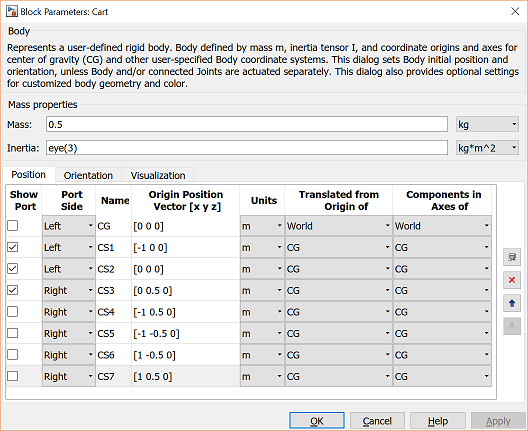Uncheck Show Port for CS1
Image resolution: width=528 pixels, height=431 pixels.
point(13,247)
